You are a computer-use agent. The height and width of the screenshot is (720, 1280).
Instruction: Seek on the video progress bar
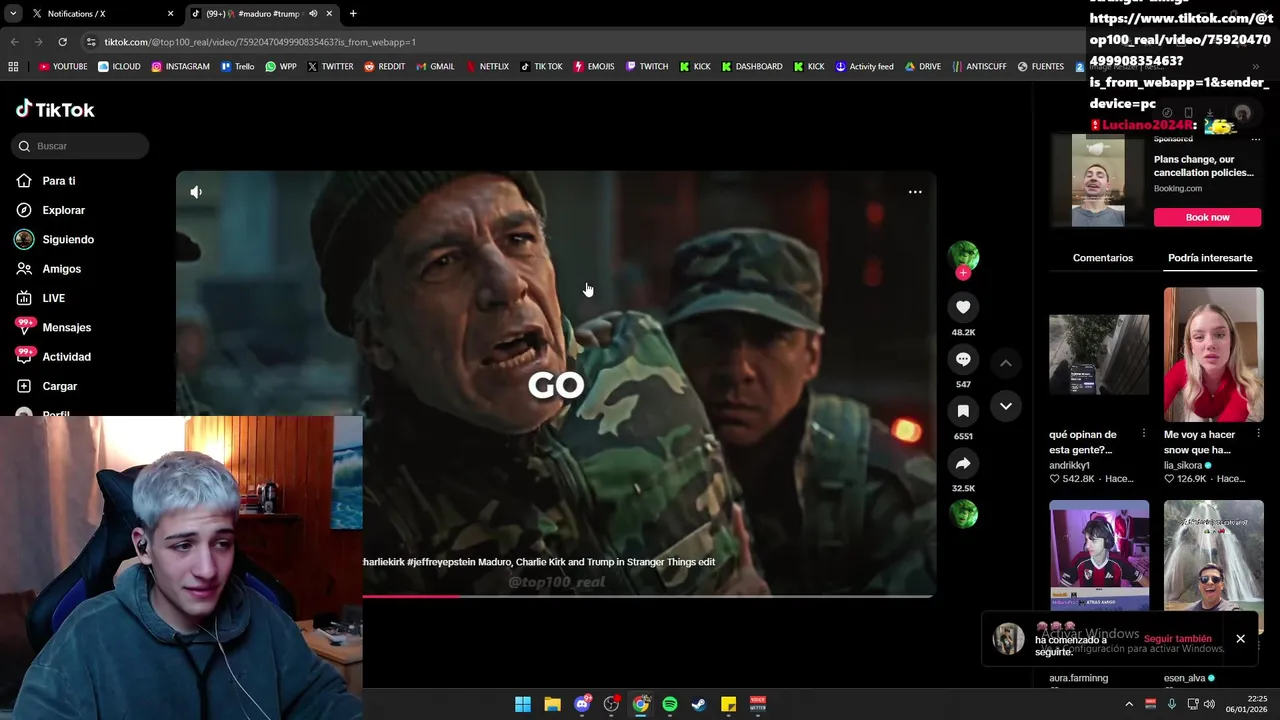click(x=648, y=596)
